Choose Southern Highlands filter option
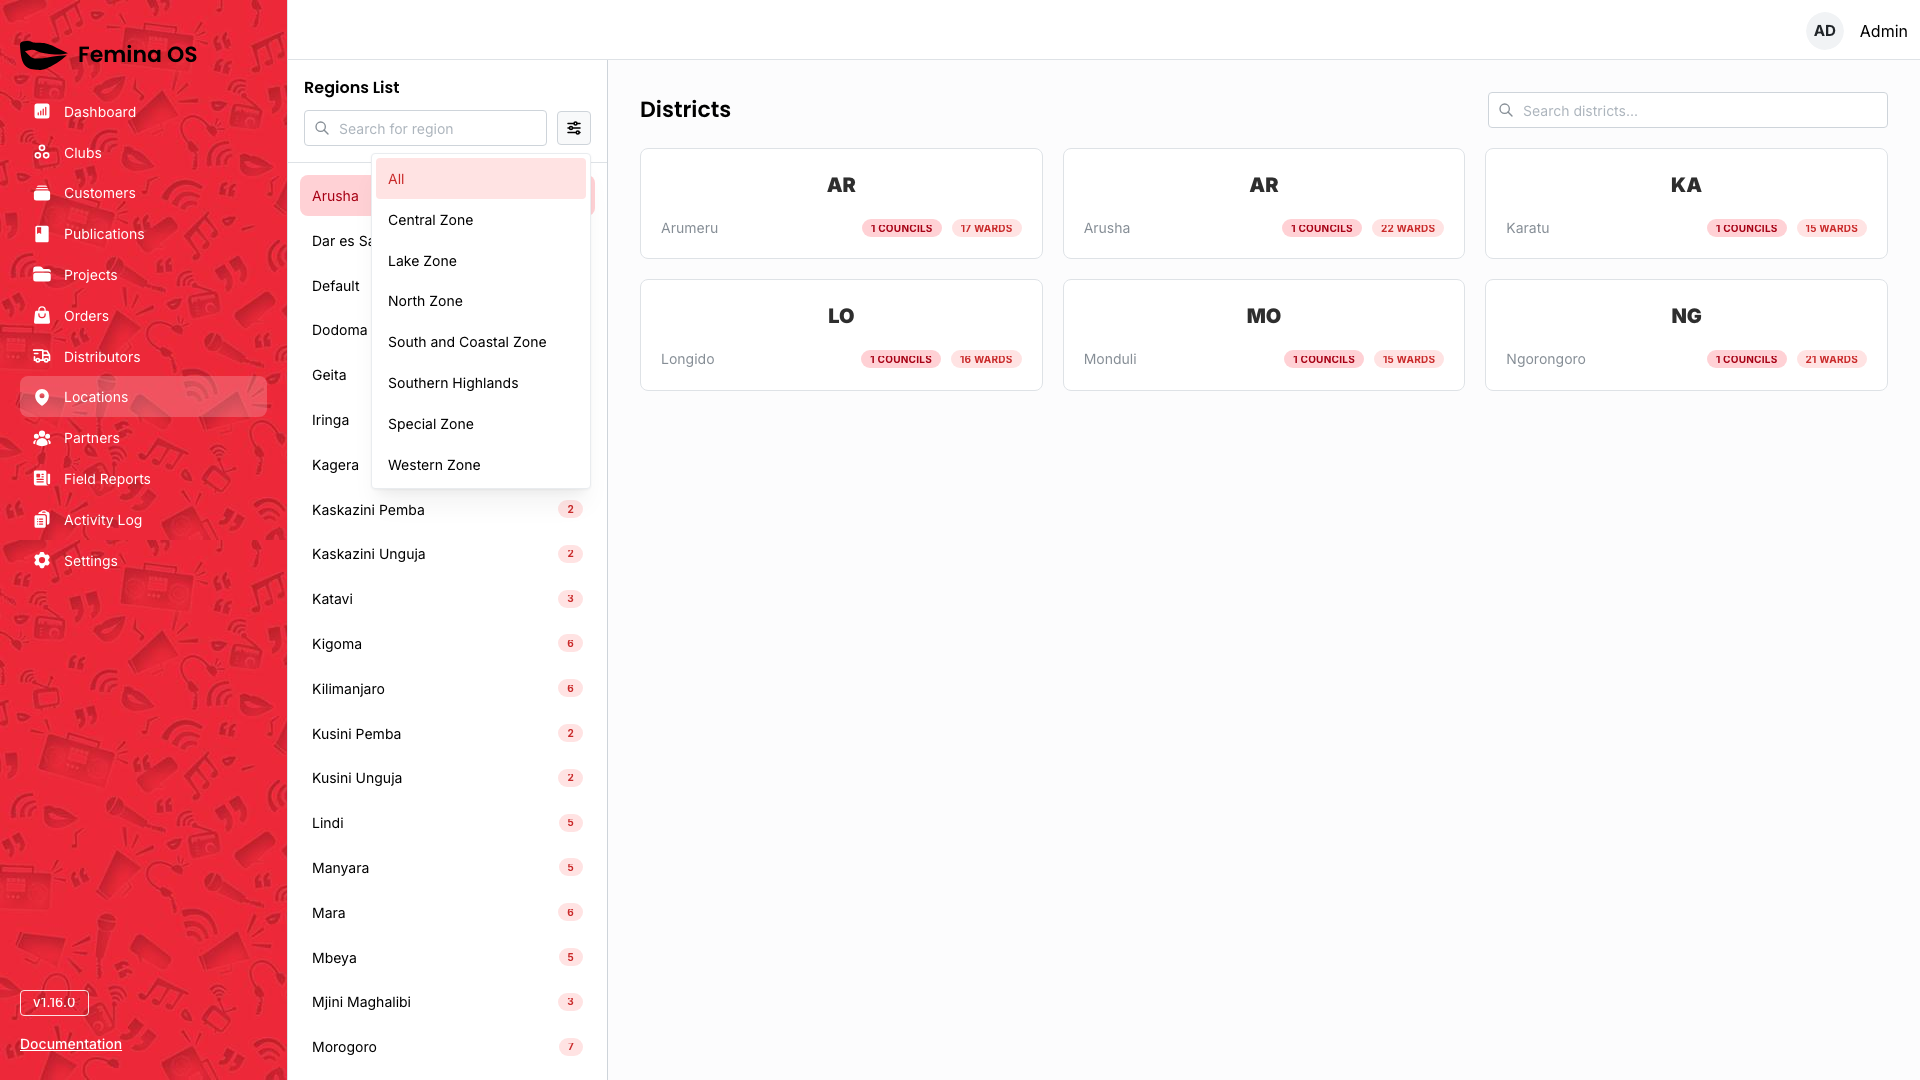Screen dimensions: 1920x1080 tap(481, 383)
